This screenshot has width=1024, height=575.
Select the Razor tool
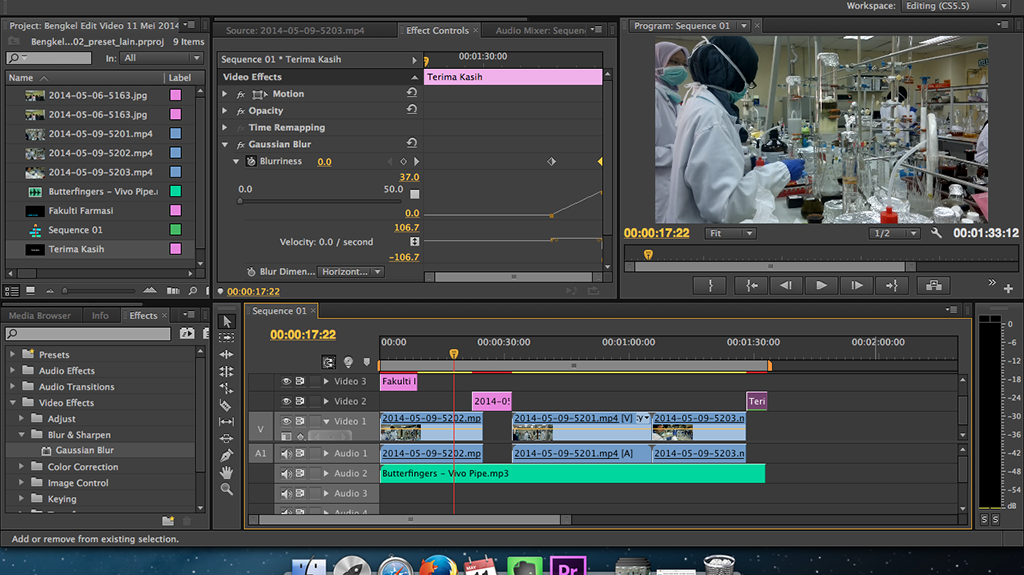227,405
